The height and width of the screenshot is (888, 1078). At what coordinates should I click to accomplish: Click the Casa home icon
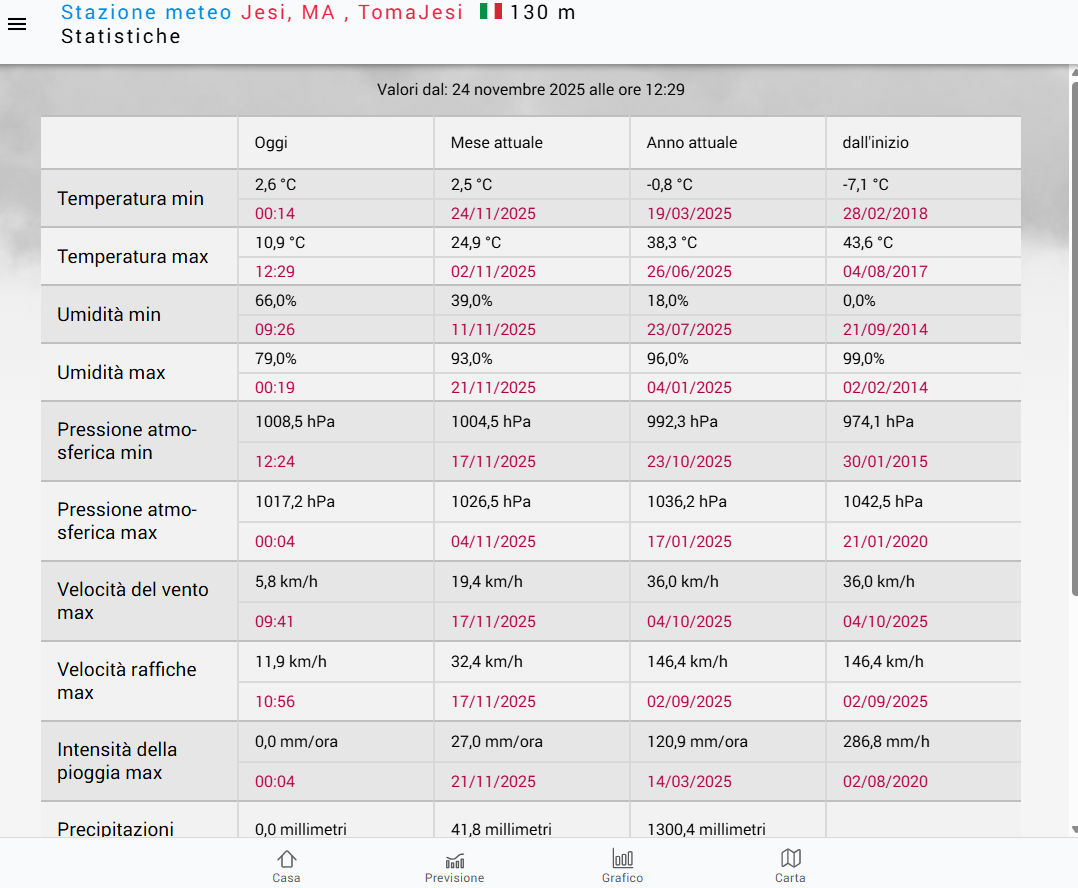coord(287,860)
